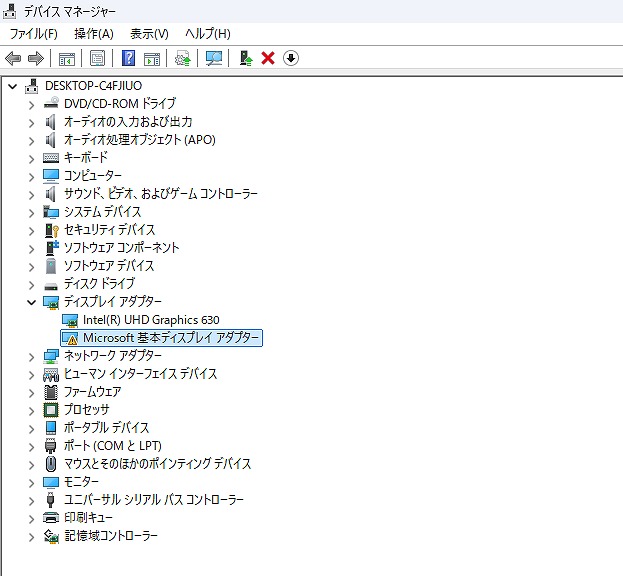This screenshot has width=623, height=576.
Task: Click the green arrow Update driver icon
Action: (x=245, y=58)
